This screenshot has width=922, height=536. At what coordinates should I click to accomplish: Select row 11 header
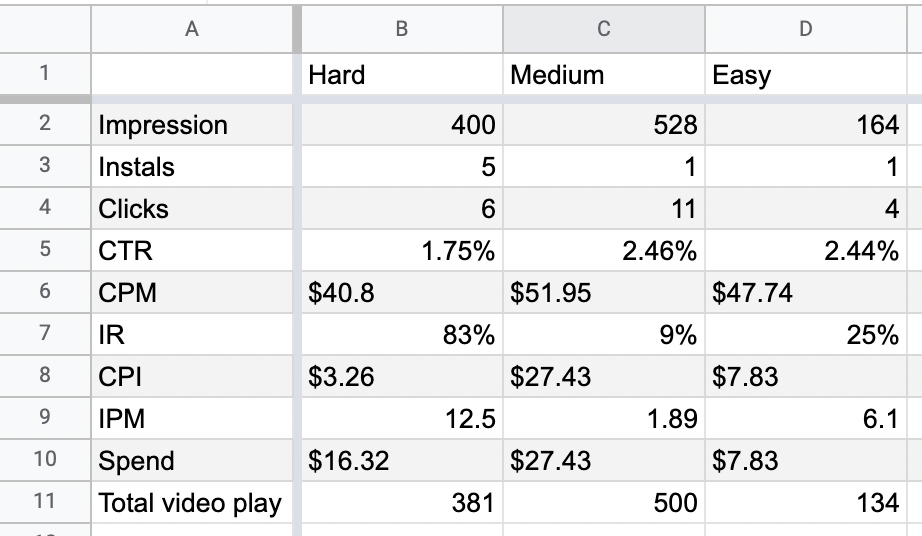pos(44,502)
